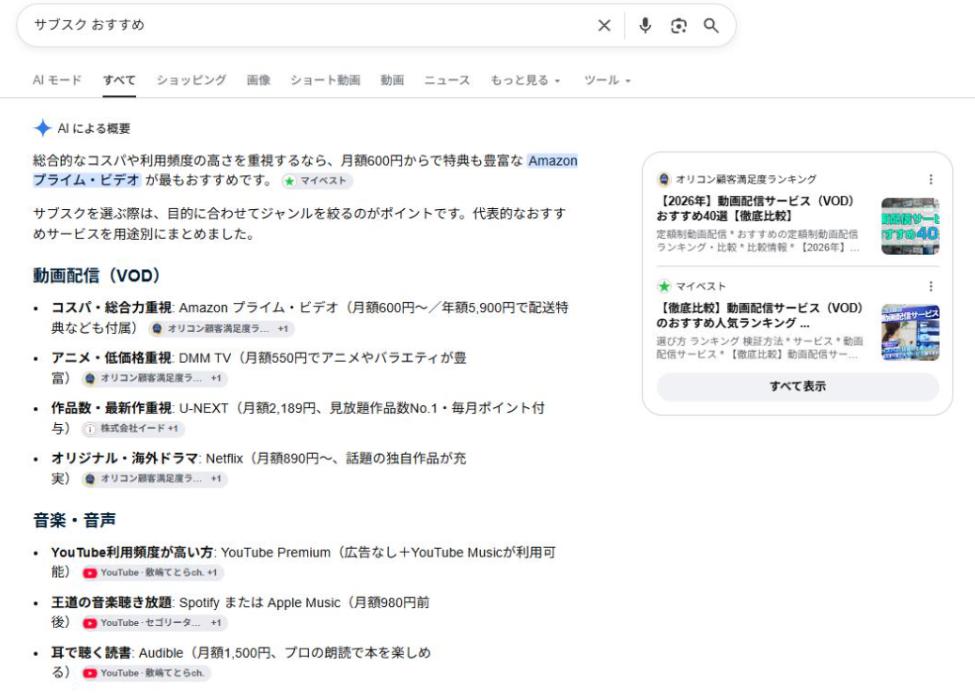Open source chip for Netflix bullet
The height and width of the screenshot is (696, 975).
[x=154, y=479]
